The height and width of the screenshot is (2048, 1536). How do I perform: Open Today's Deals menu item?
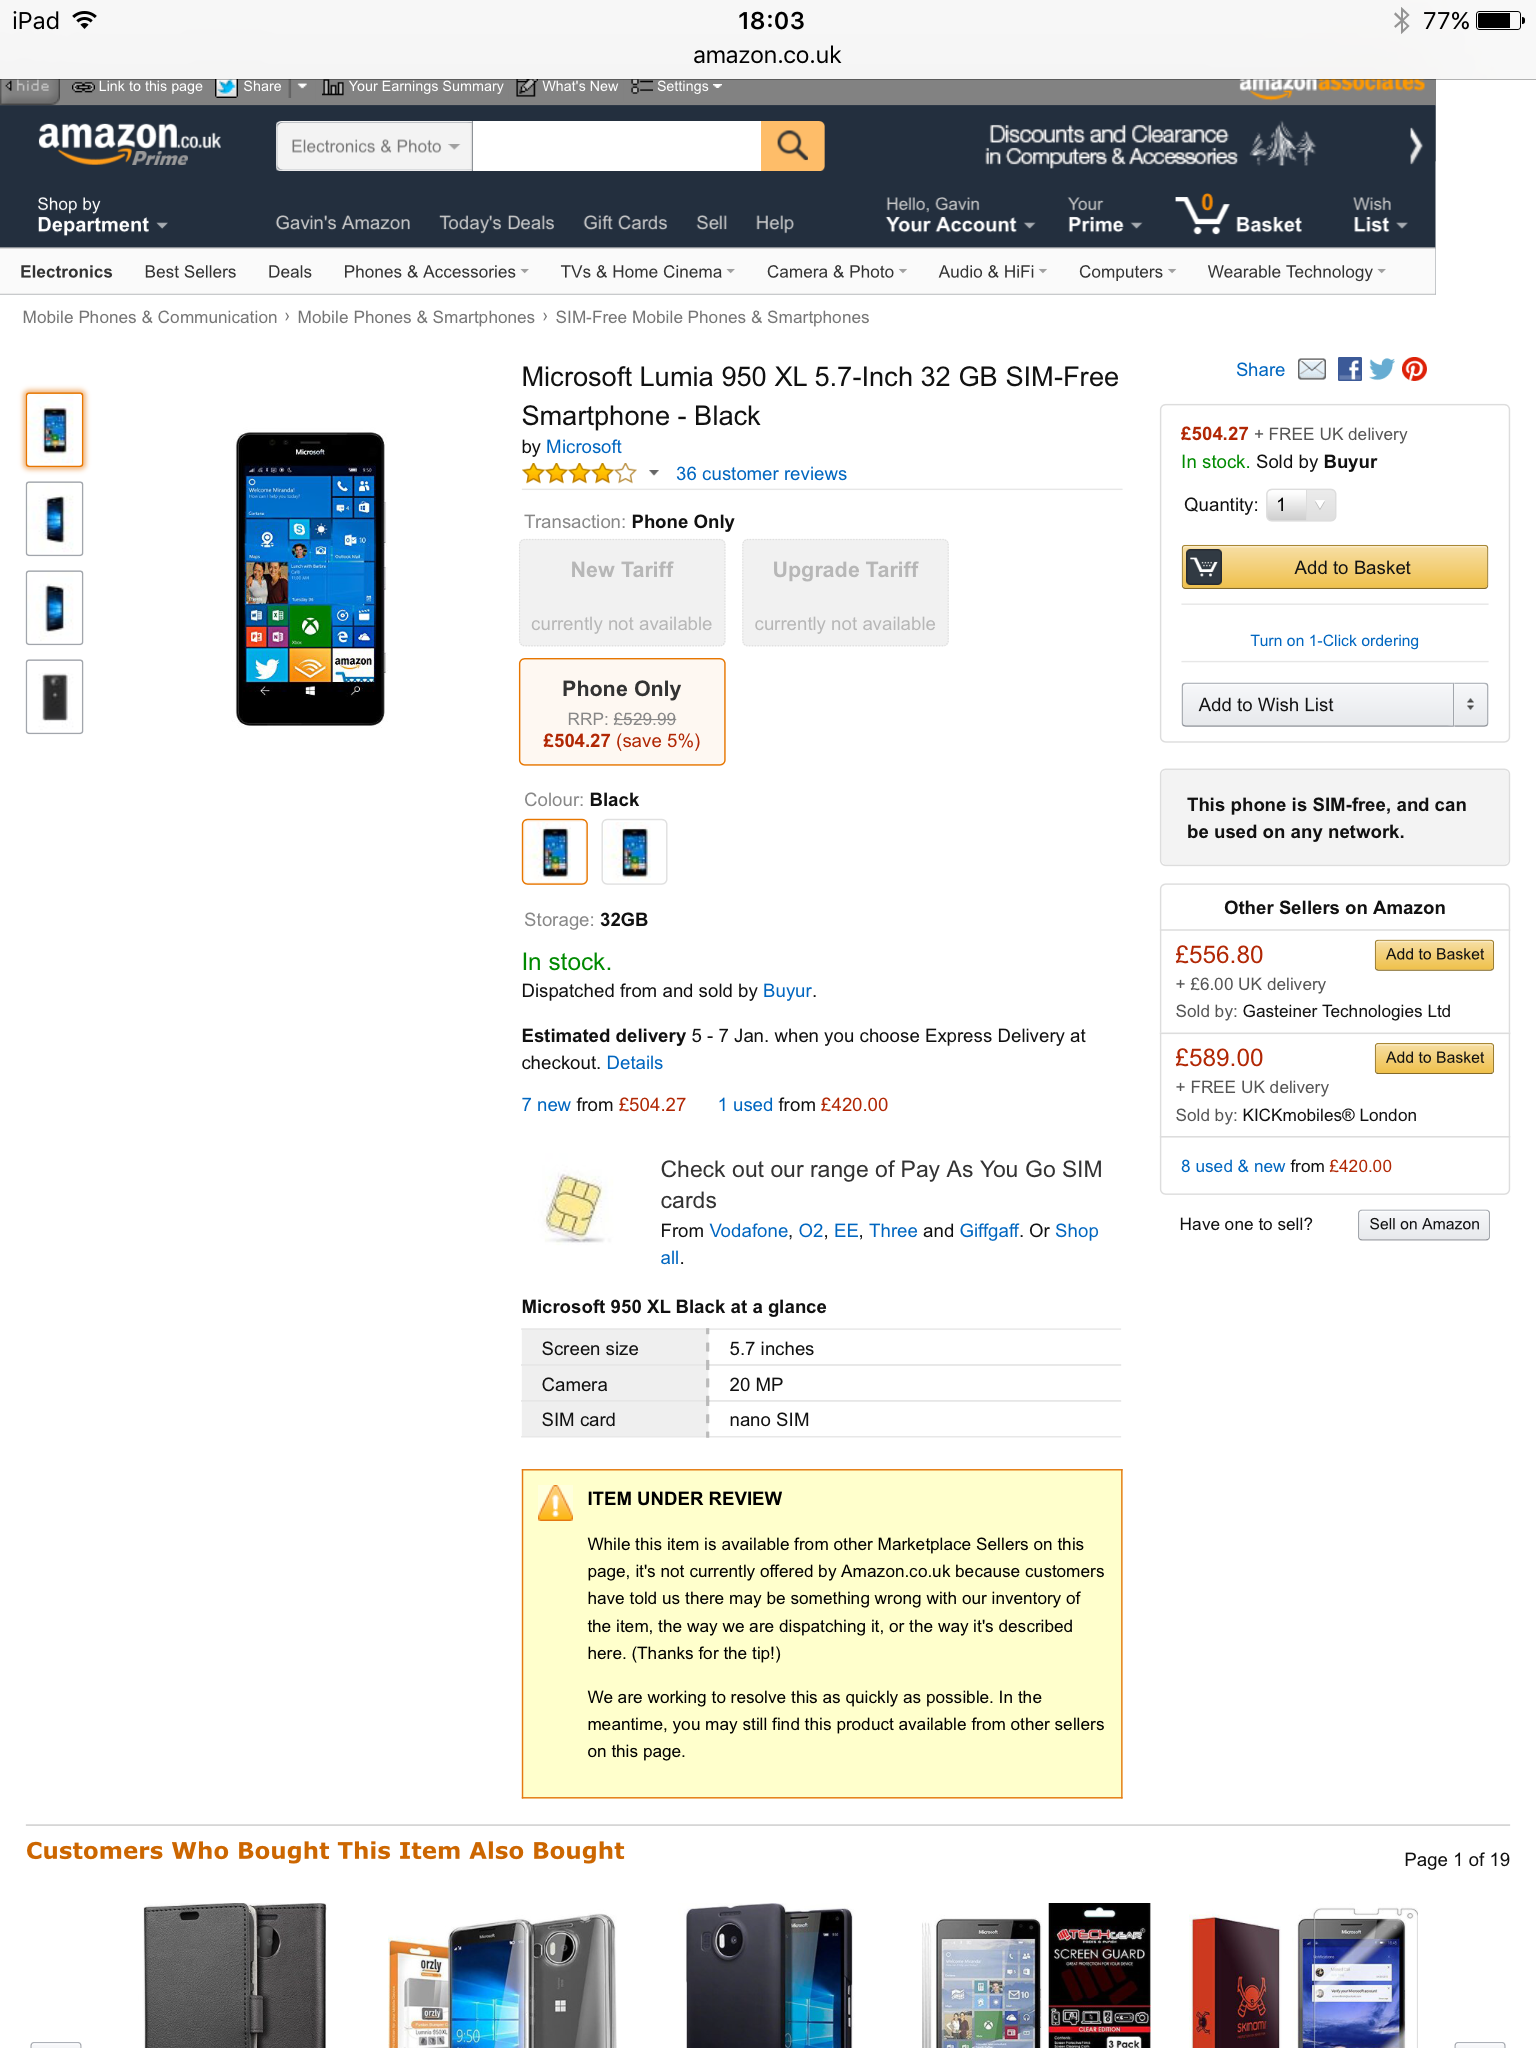coord(497,223)
